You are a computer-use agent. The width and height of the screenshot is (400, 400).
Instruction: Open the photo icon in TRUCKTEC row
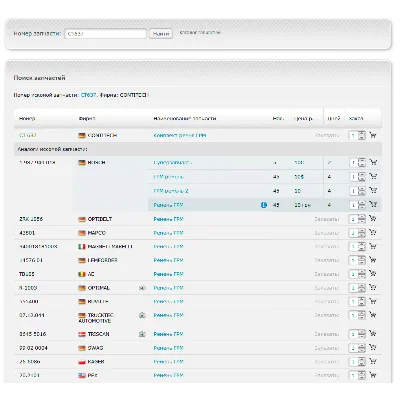coord(142,315)
